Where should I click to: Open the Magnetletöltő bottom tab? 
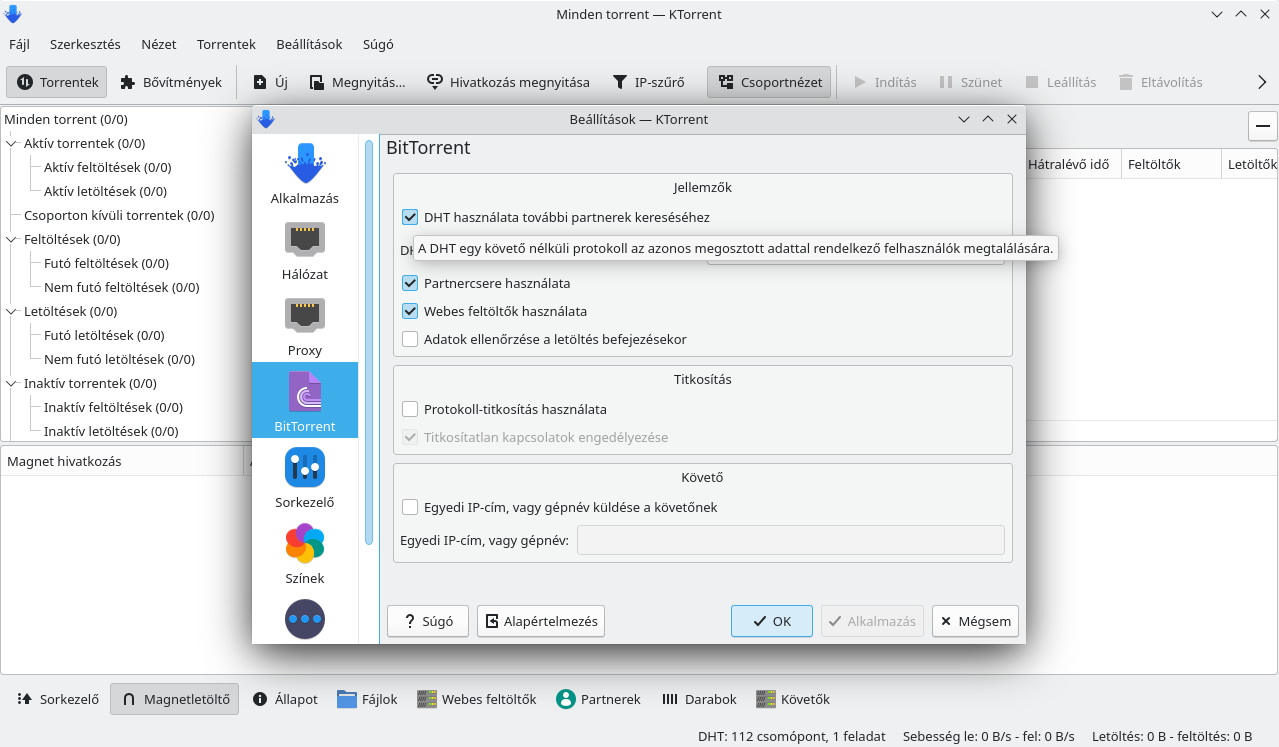pyautogui.click(x=175, y=699)
